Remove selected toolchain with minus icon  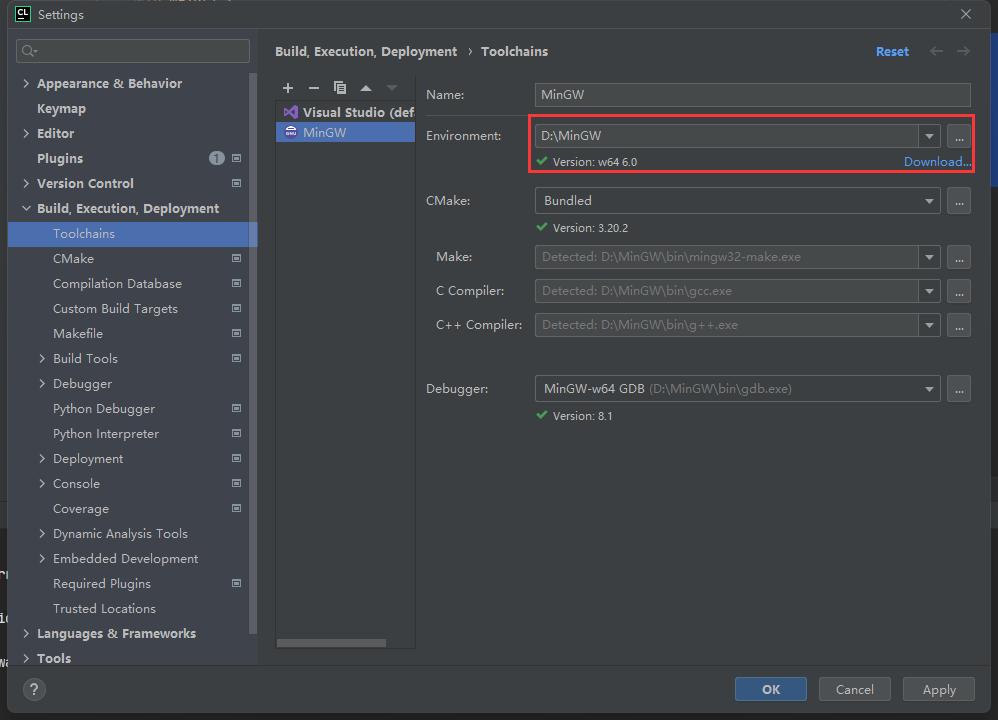tap(314, 88)
